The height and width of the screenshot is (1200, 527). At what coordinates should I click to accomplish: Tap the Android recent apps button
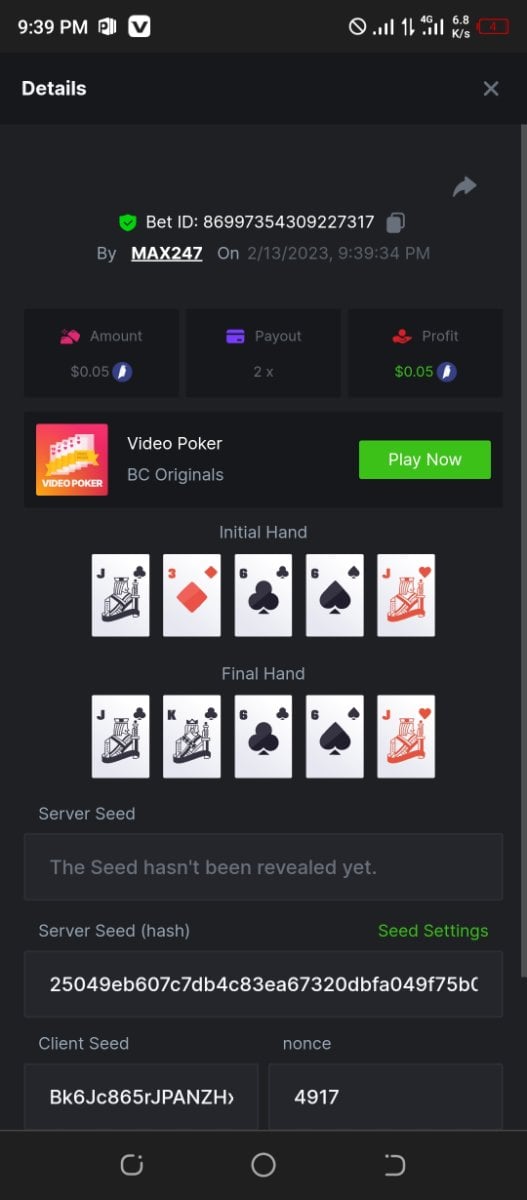132,1164
